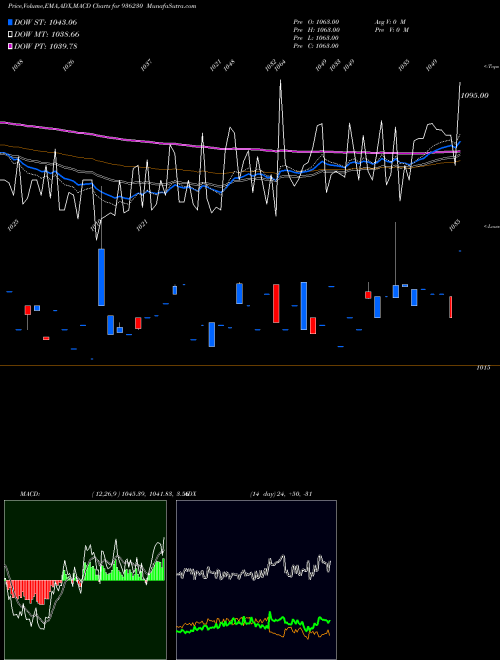The image size is (500, 660).
Task: Open the ADX indicator chart panel
Action: (256, 580)
